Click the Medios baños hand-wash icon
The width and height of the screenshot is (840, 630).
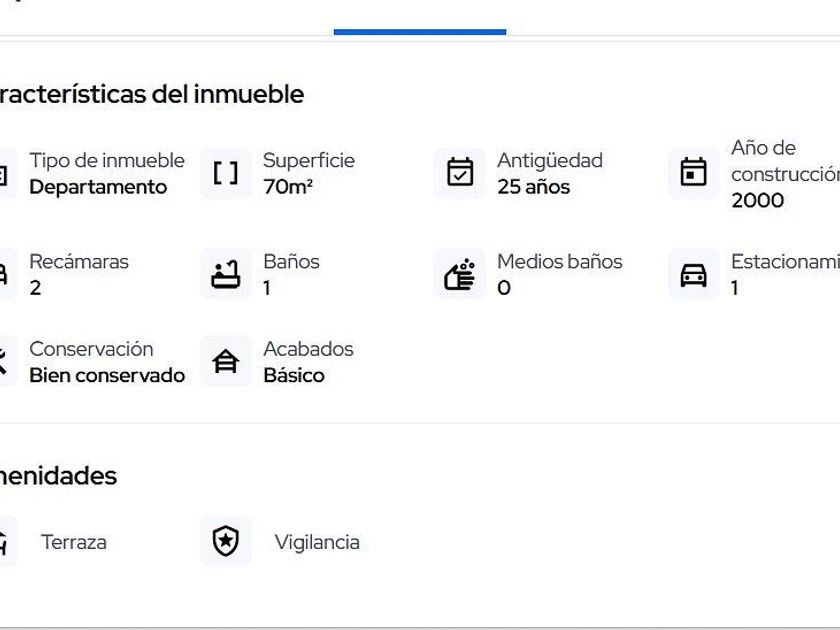[x=460, y=274]
